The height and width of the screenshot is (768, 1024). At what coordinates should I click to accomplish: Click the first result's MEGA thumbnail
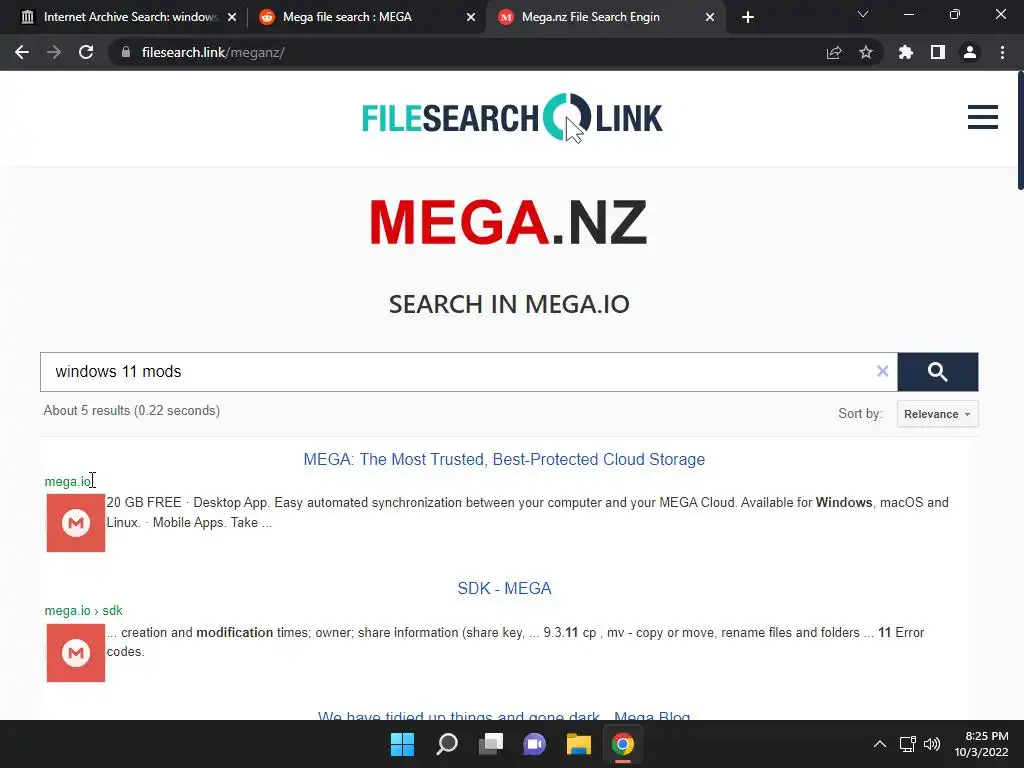click(x=76, y=523)
